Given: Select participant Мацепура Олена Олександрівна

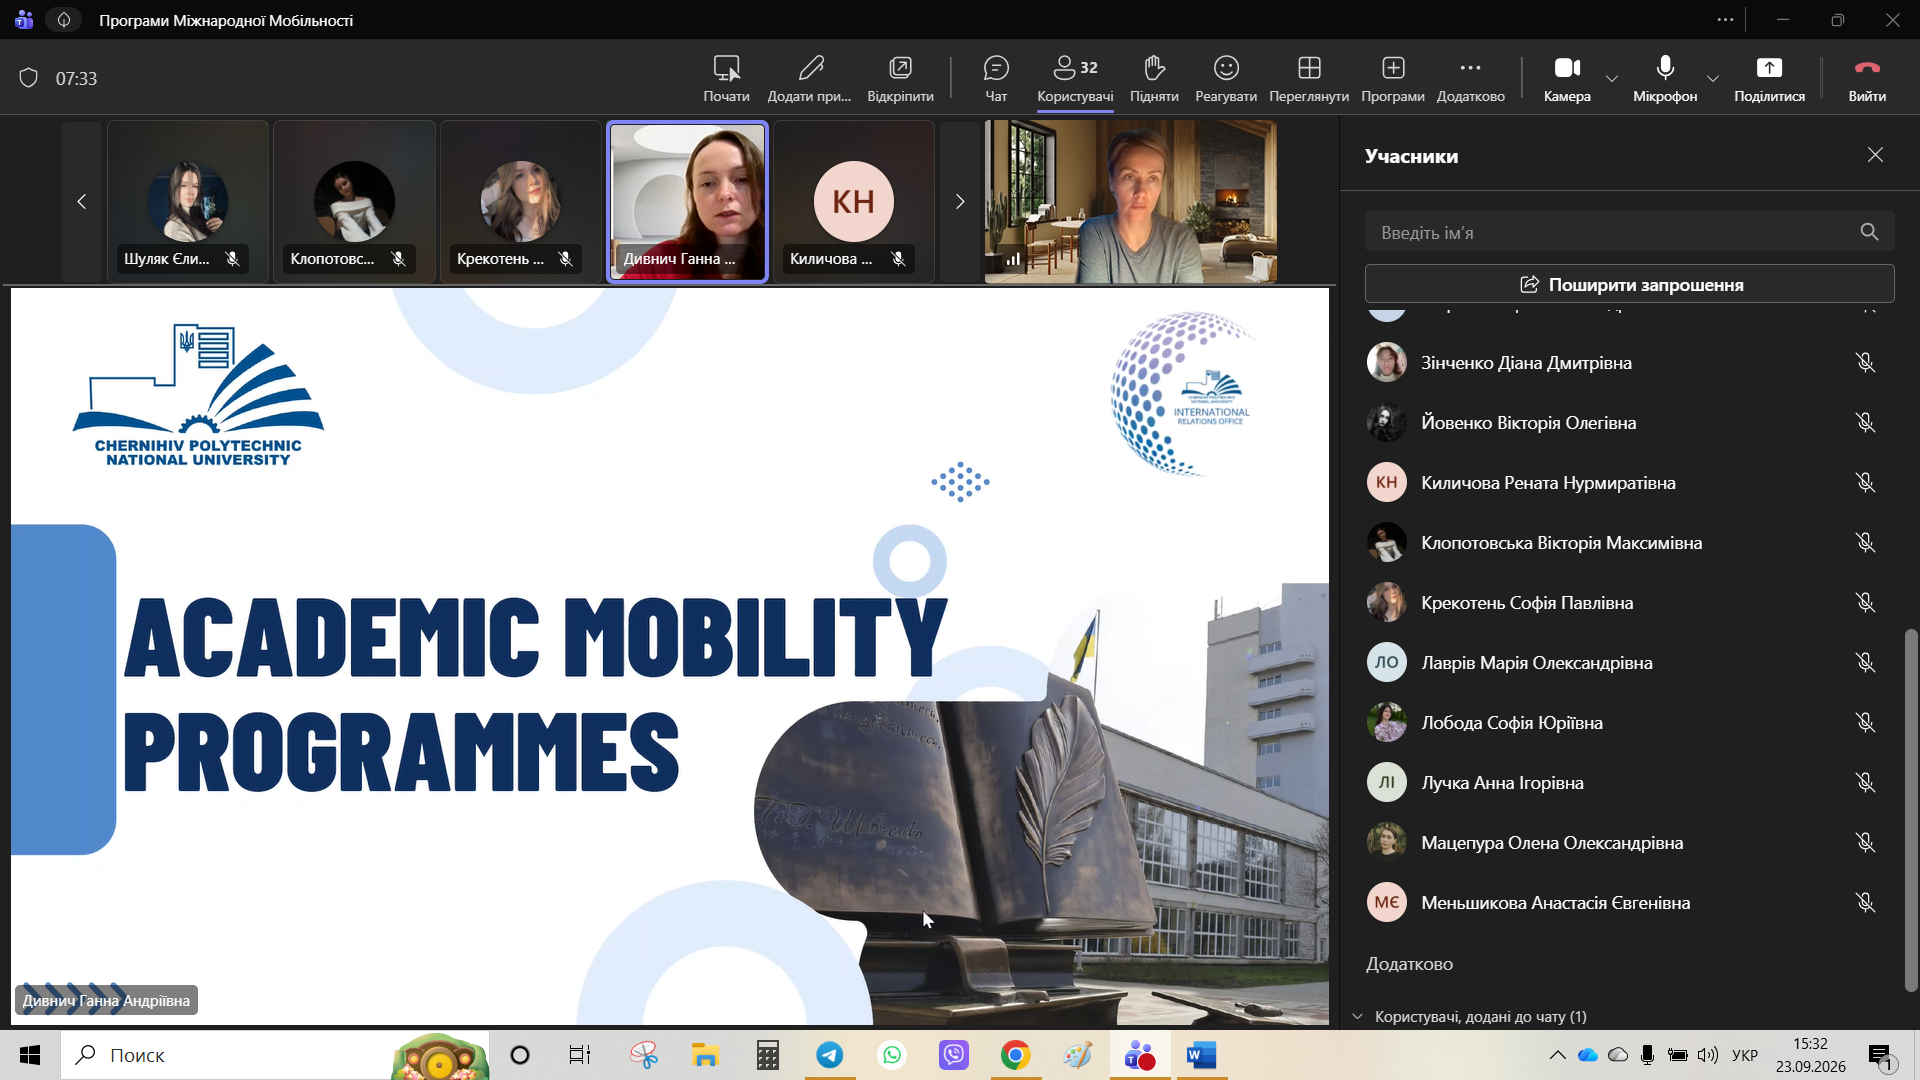Looking at the screenshot, I should (x=1629, y=843).
